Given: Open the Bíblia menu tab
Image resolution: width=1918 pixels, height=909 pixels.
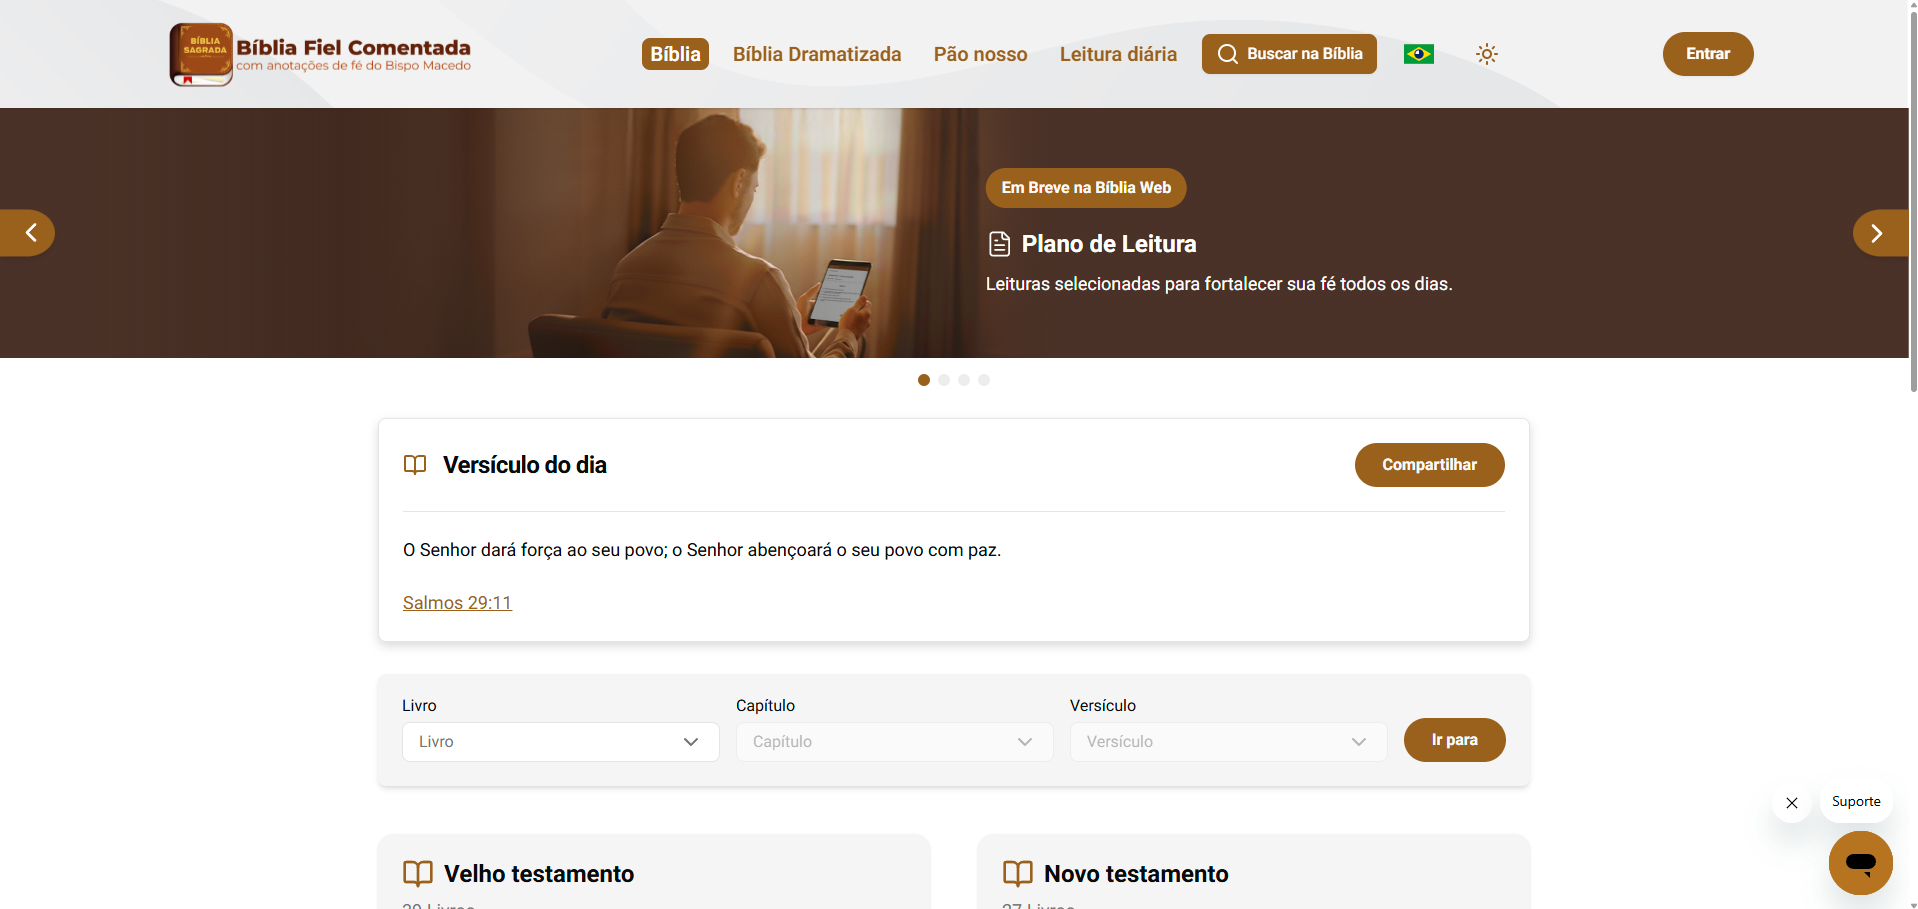Looking at the screenshot, I should (675, 54).
